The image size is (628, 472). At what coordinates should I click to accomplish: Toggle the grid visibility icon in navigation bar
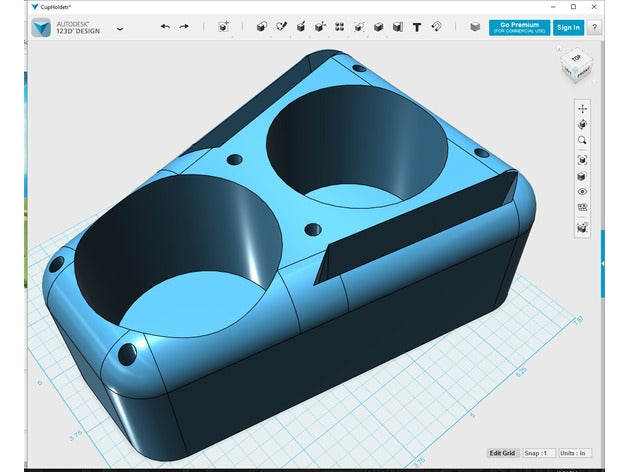click(x=582, y=207)
